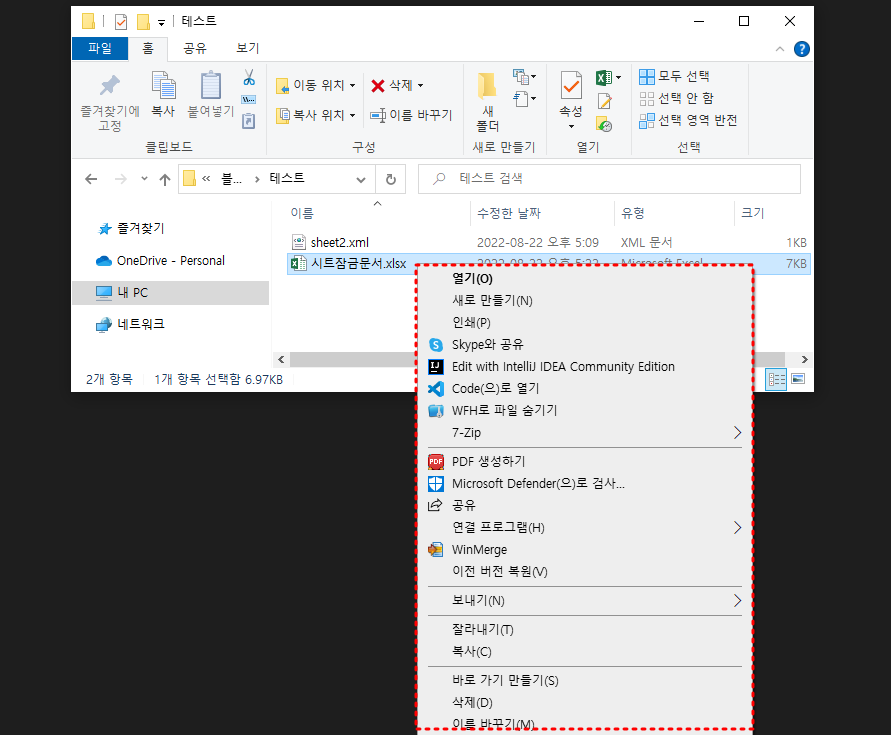Viewport: 891px width, 735px height.
Task: Choose 바로 가기 만들기(S) entry
Action: [585, 680]
